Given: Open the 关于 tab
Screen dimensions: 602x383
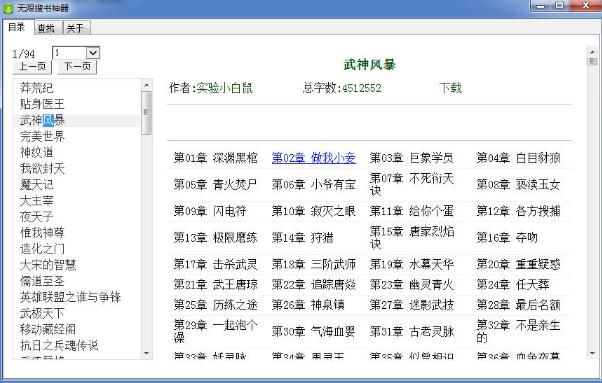Looking at the screenshot, I should tap(75, 28).
